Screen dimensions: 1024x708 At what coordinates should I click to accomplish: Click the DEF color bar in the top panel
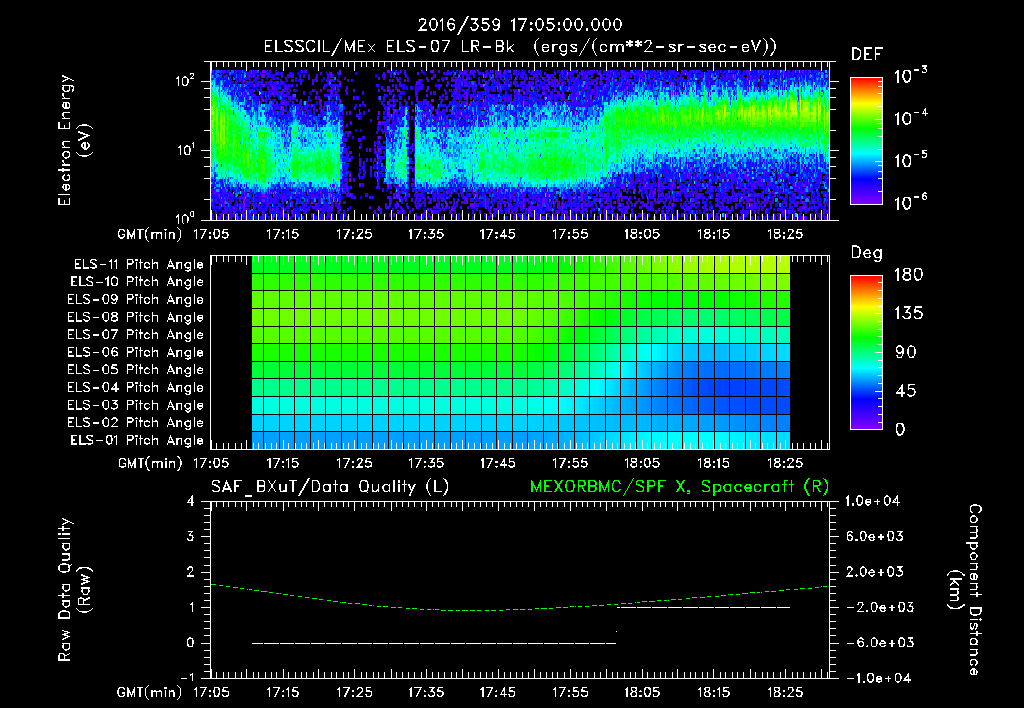[866, 140]
